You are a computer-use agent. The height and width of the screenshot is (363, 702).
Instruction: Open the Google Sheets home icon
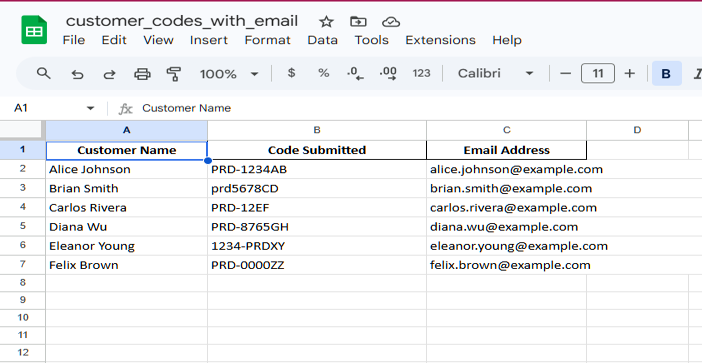pos(34,30)
